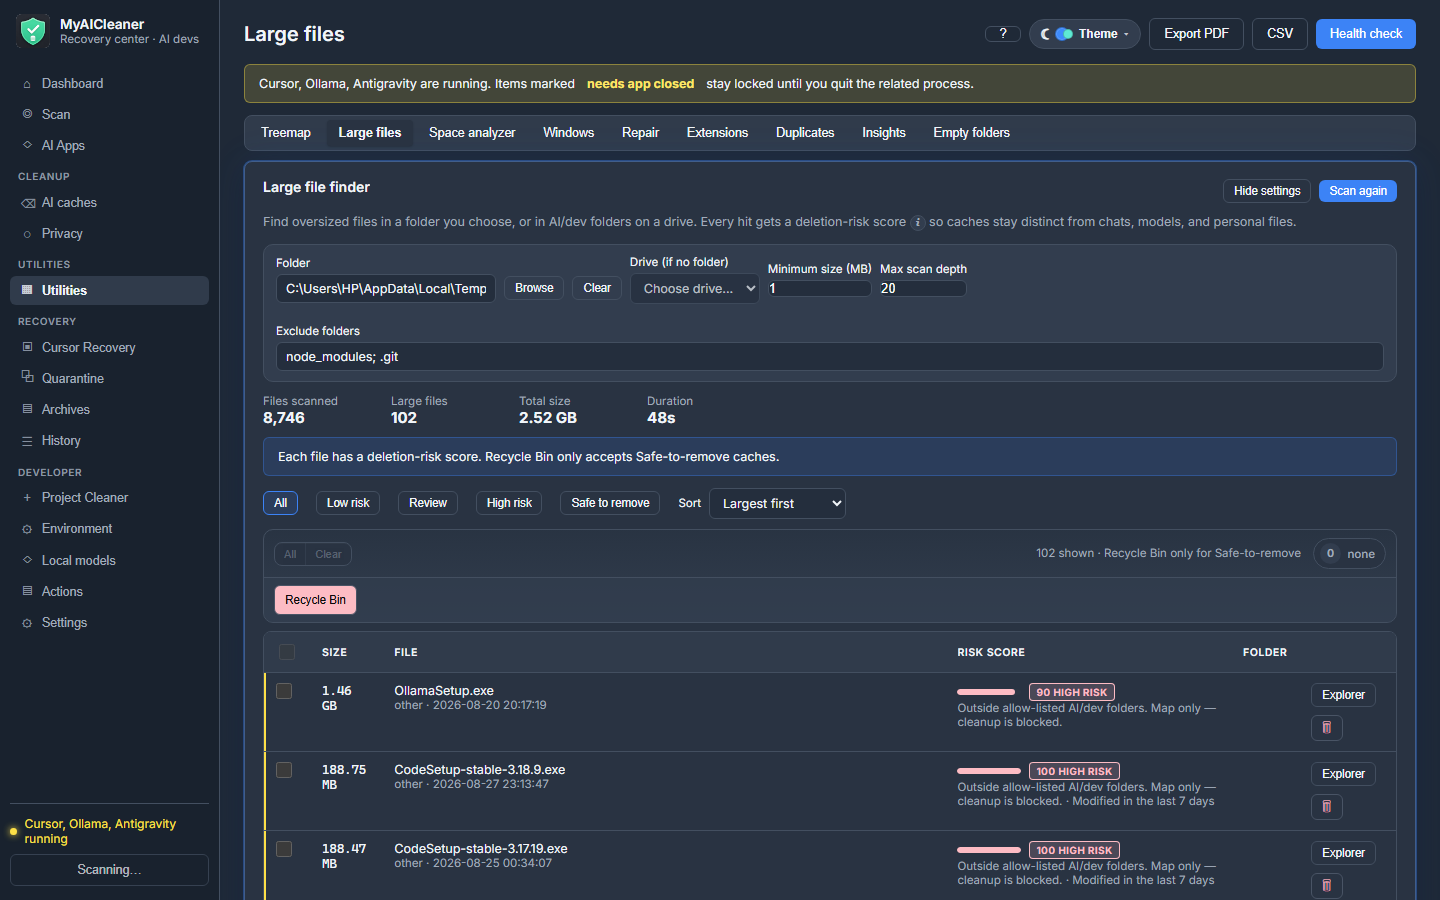Image resolution: width=1440 pixels, height=900 pixels.
Task: Export the report as PDF
Action: [1196, 34]
